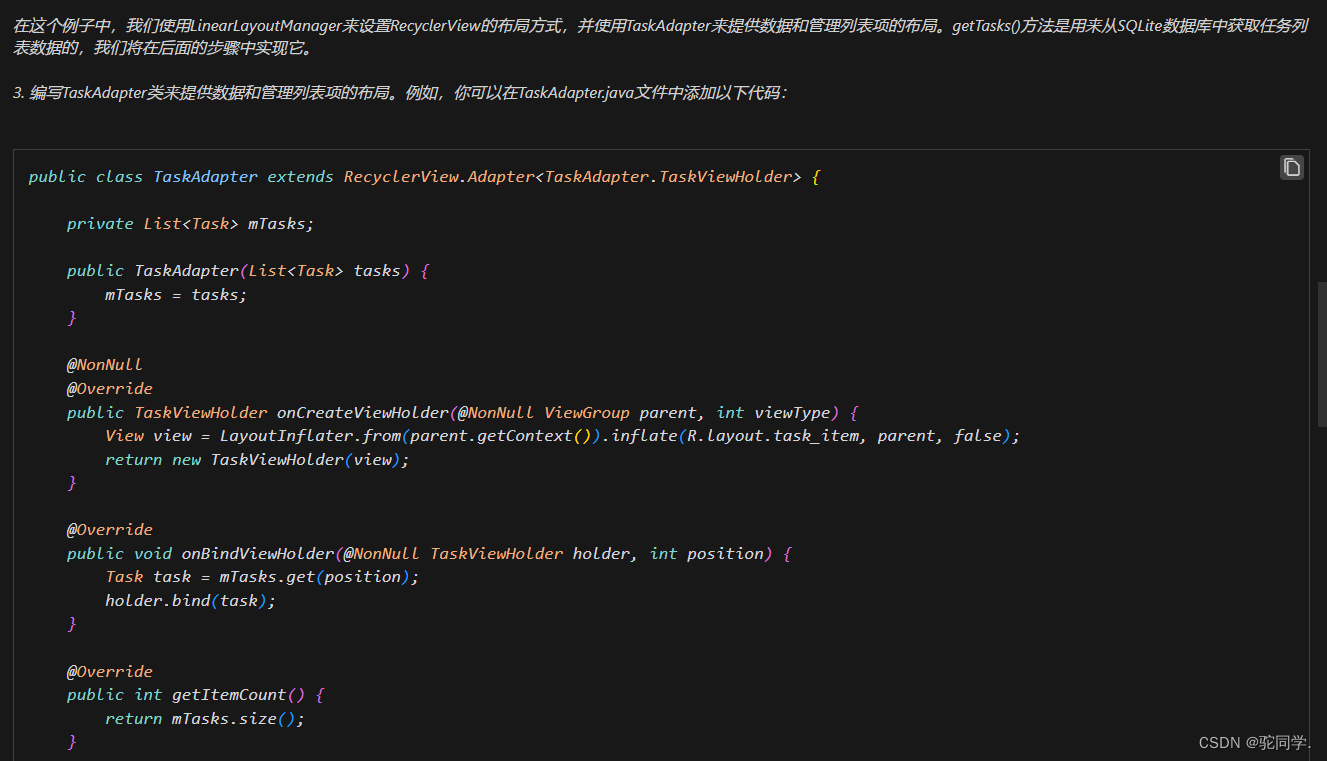This screenshot has height=761, width=1327.
Task: Click the 'holder.bind(task);' line
Action: tap(190, 601)
